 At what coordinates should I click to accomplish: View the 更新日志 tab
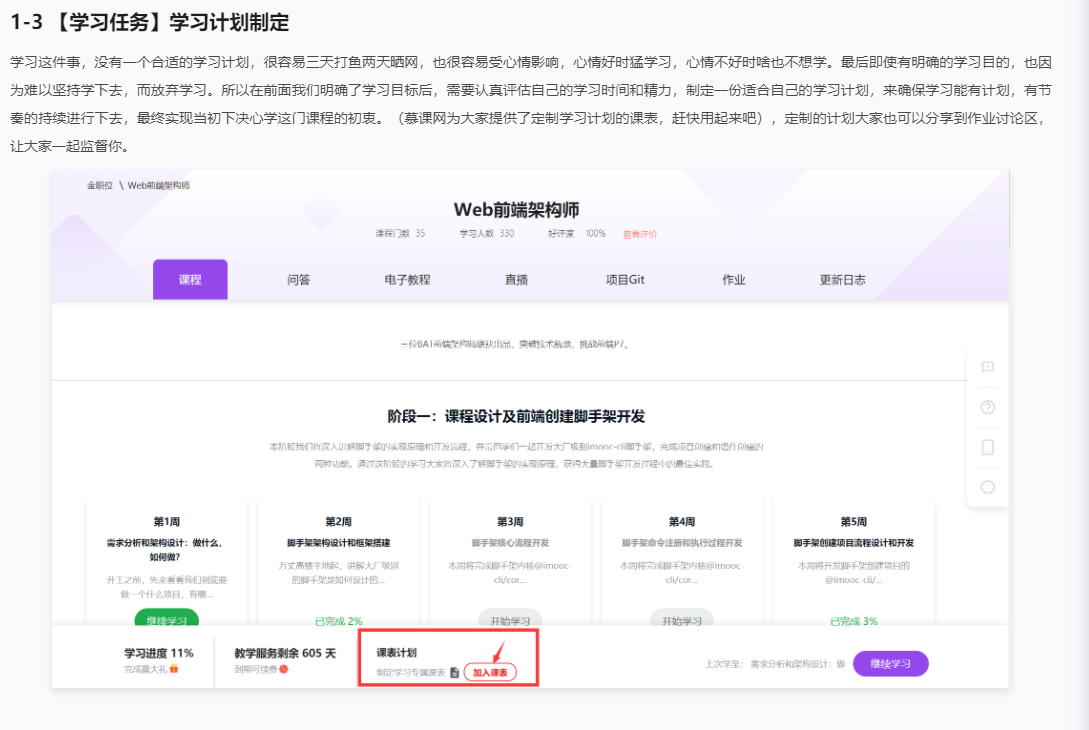click(842, 280)
